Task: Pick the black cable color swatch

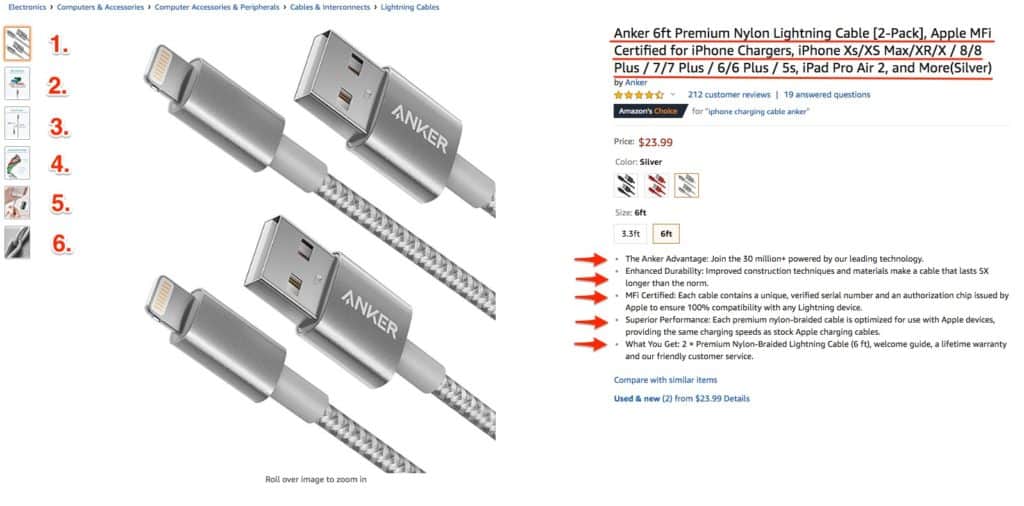Action: [x=626, y=185]
